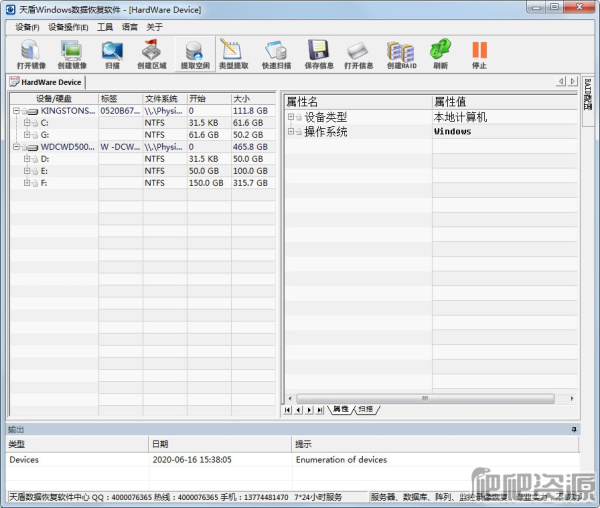Viewport: 600px width, 508px height.
Task: Click the 大小 column header
Action: [x=253, y=99]
